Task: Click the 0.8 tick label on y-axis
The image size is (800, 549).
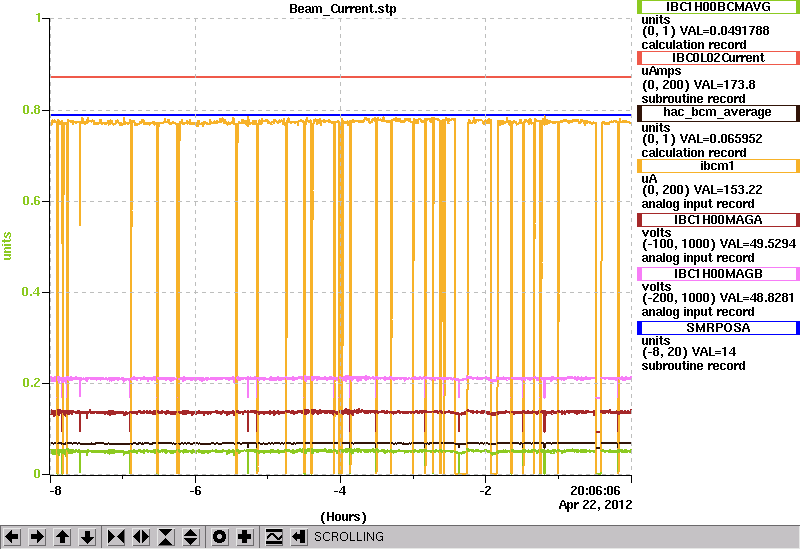Action: tap(31, 110)
